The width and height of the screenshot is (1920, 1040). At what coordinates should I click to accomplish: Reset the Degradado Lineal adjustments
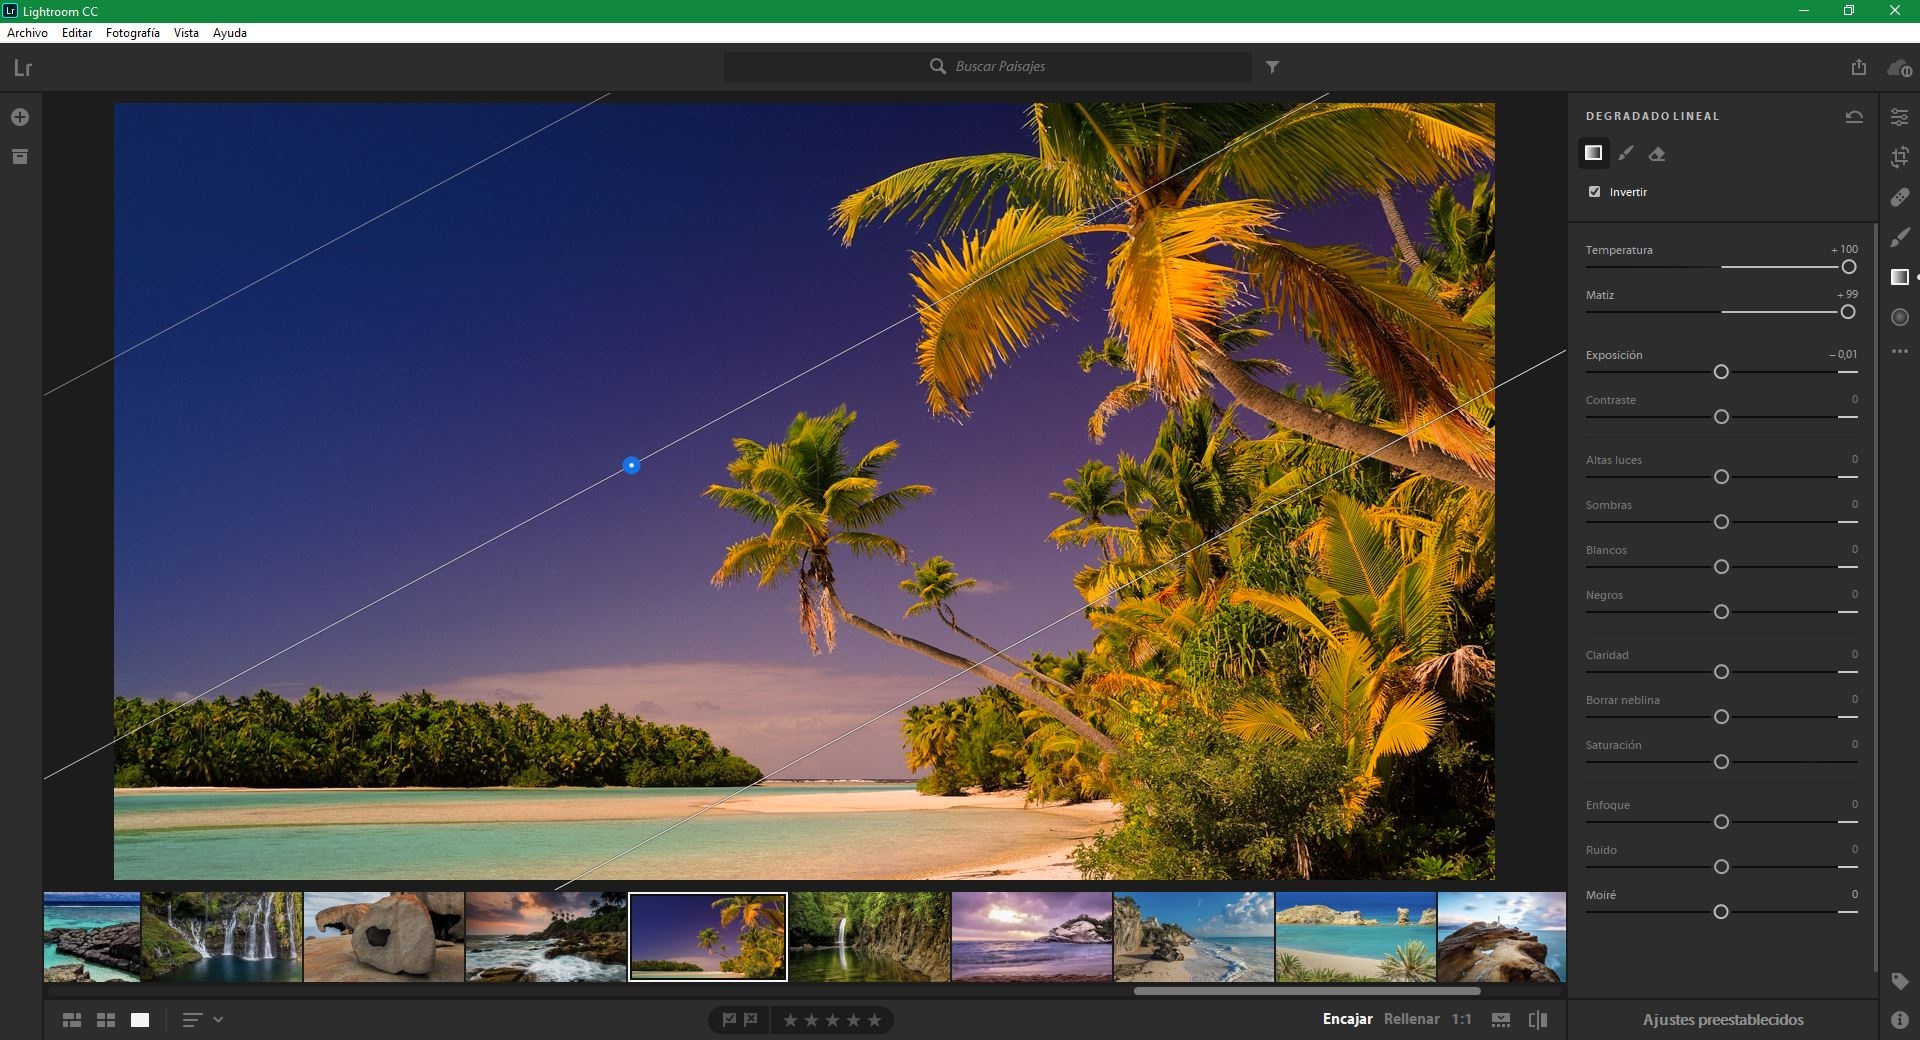click(x=1854, y=117)
